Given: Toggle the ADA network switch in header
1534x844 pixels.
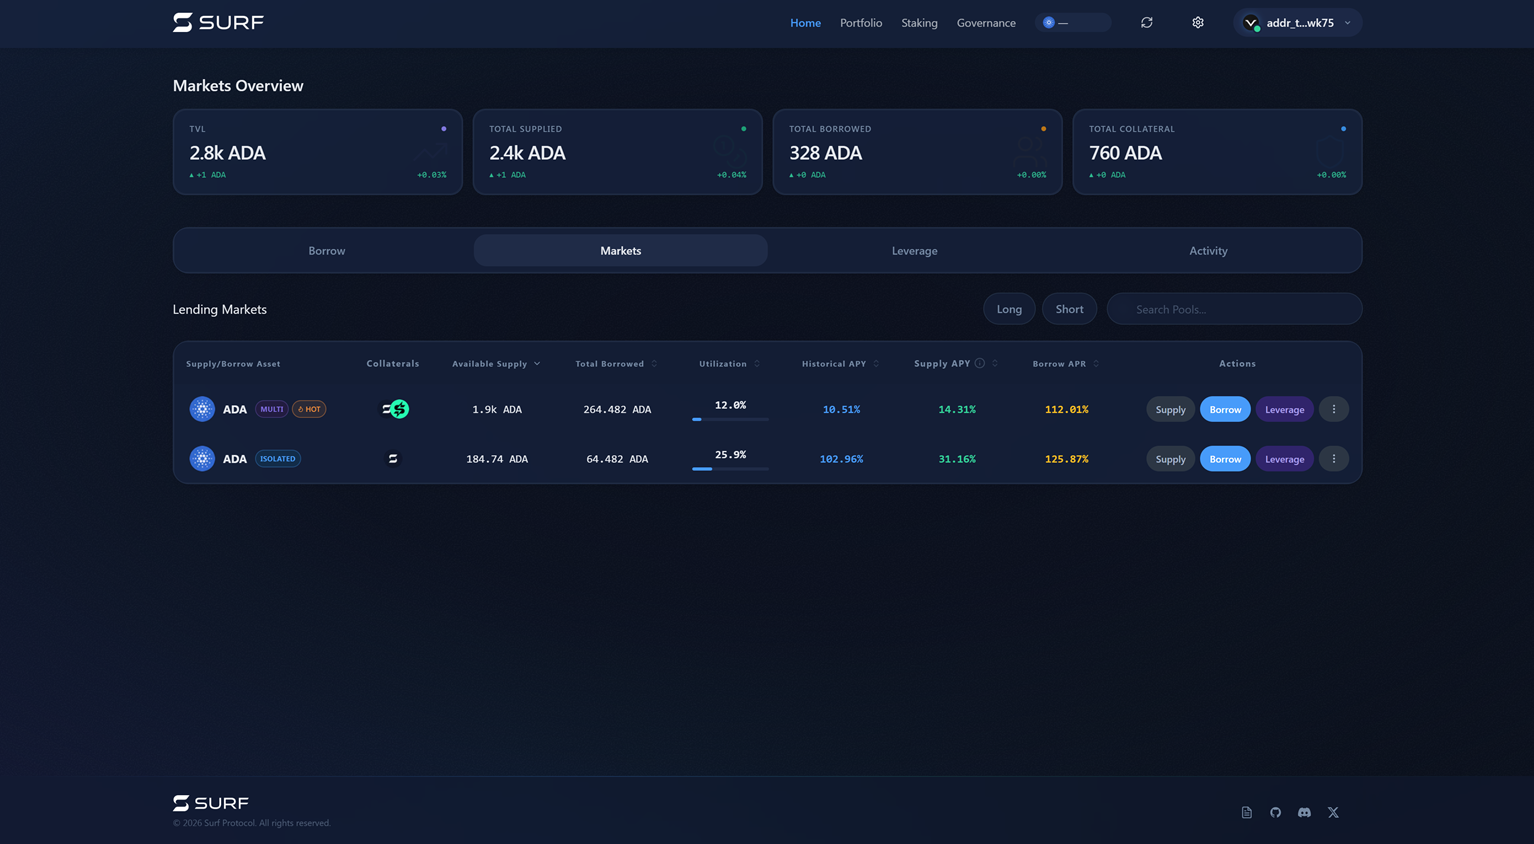Looking at the screenshot, I should pyautogui.click(x=1072, y=23).
